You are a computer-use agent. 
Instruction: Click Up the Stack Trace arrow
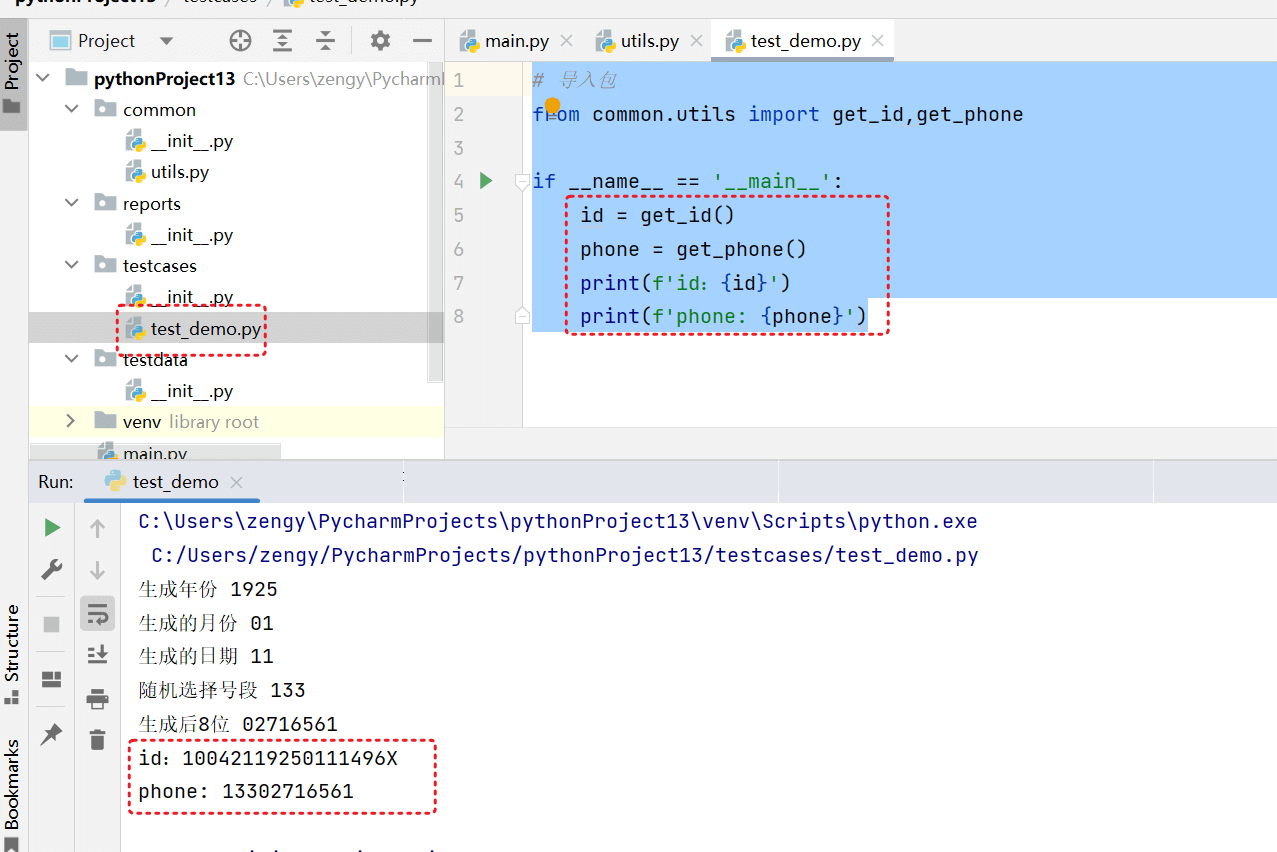tap(97, 527)
